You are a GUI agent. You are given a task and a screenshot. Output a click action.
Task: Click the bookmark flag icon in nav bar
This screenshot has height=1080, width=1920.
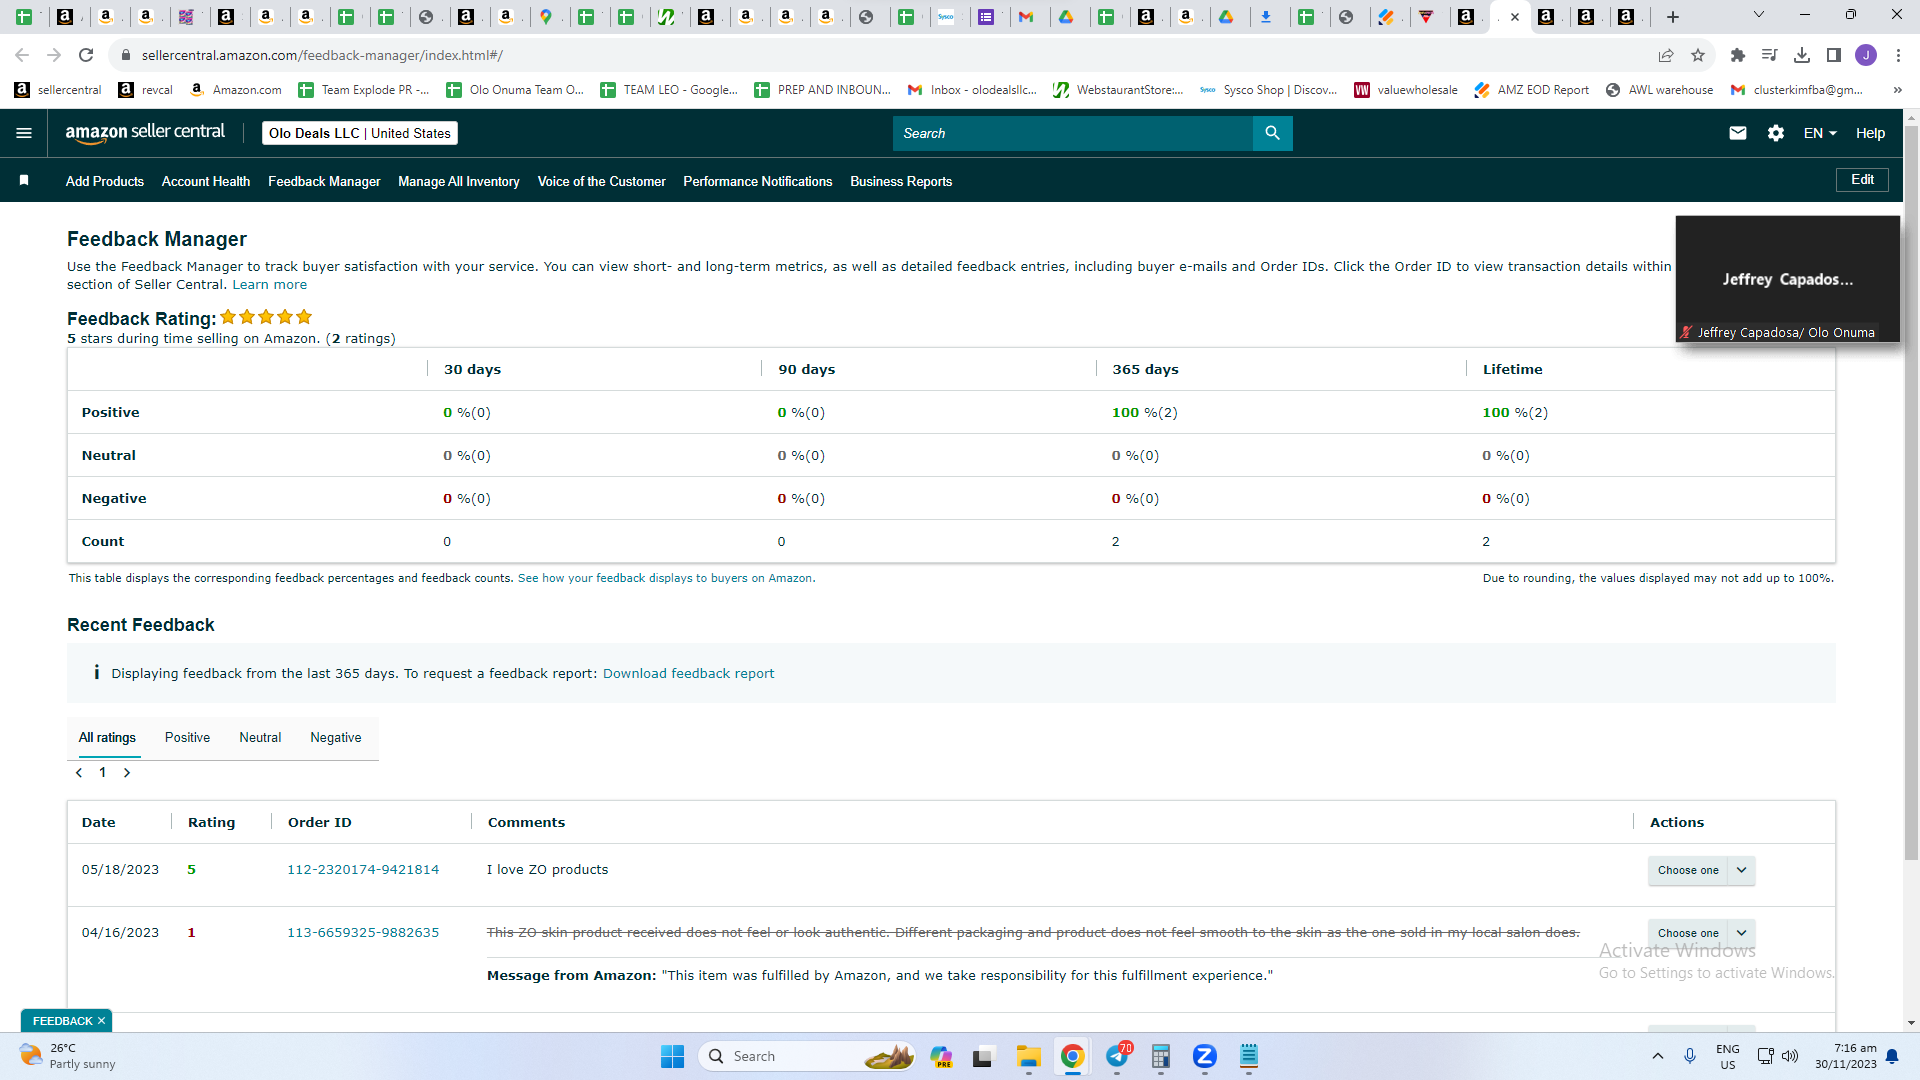(24, 181)
